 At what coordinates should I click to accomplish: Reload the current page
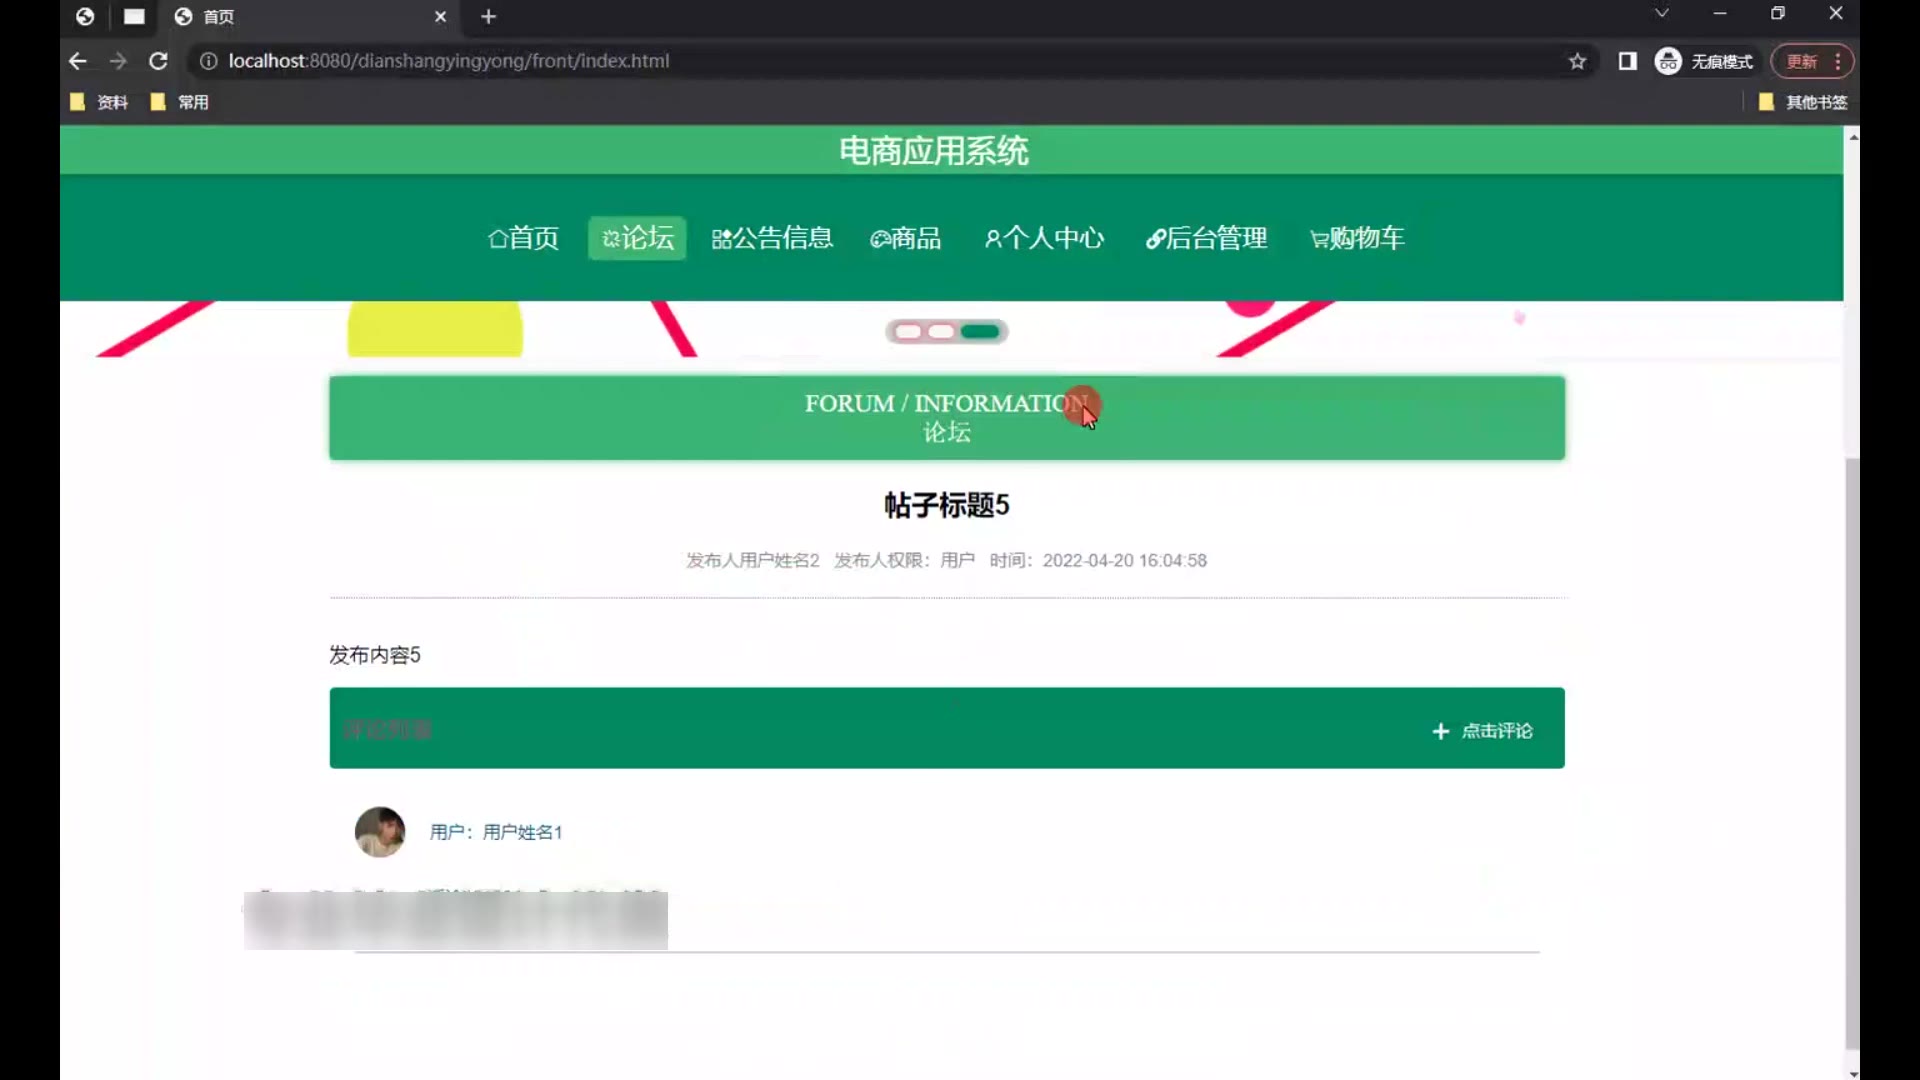158,61
